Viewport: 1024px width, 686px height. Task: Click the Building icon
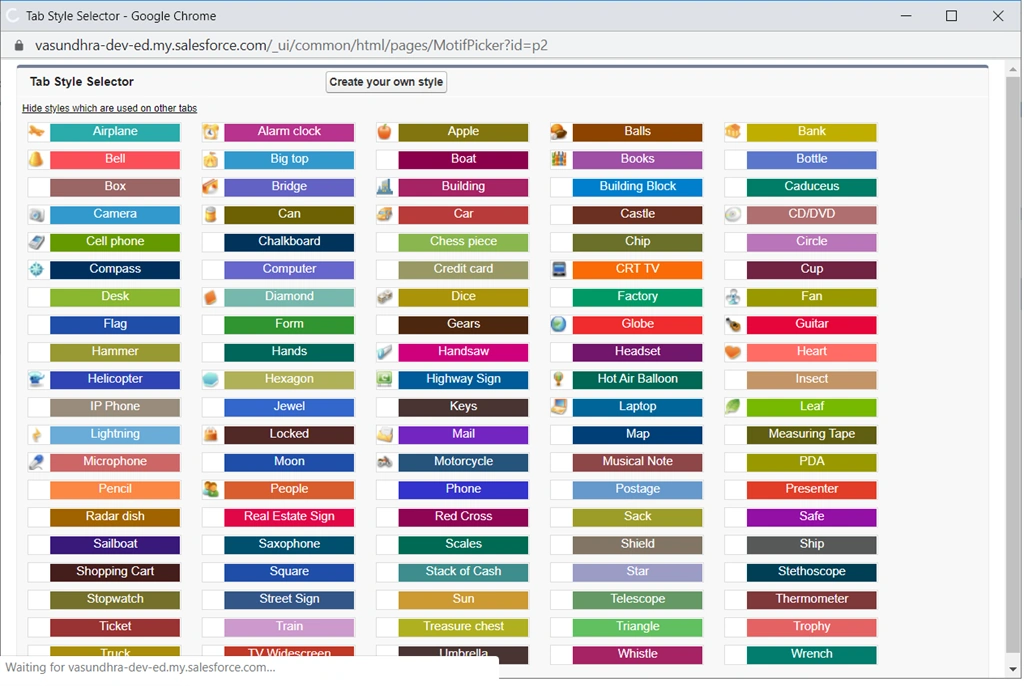(385, 187)
